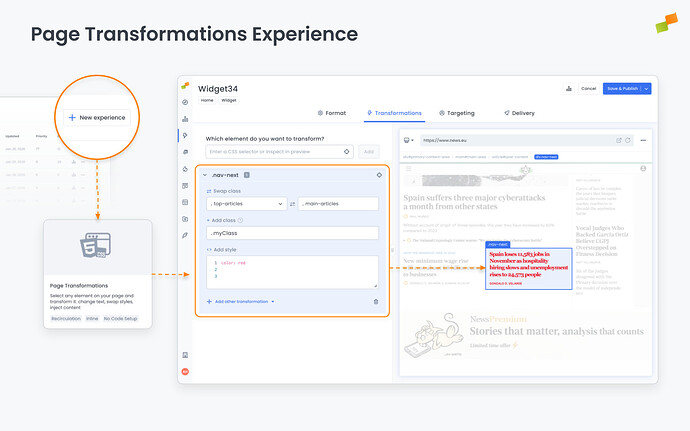Open the device selector dropdown in preview

pyautogui.click(x=409, y=140)
